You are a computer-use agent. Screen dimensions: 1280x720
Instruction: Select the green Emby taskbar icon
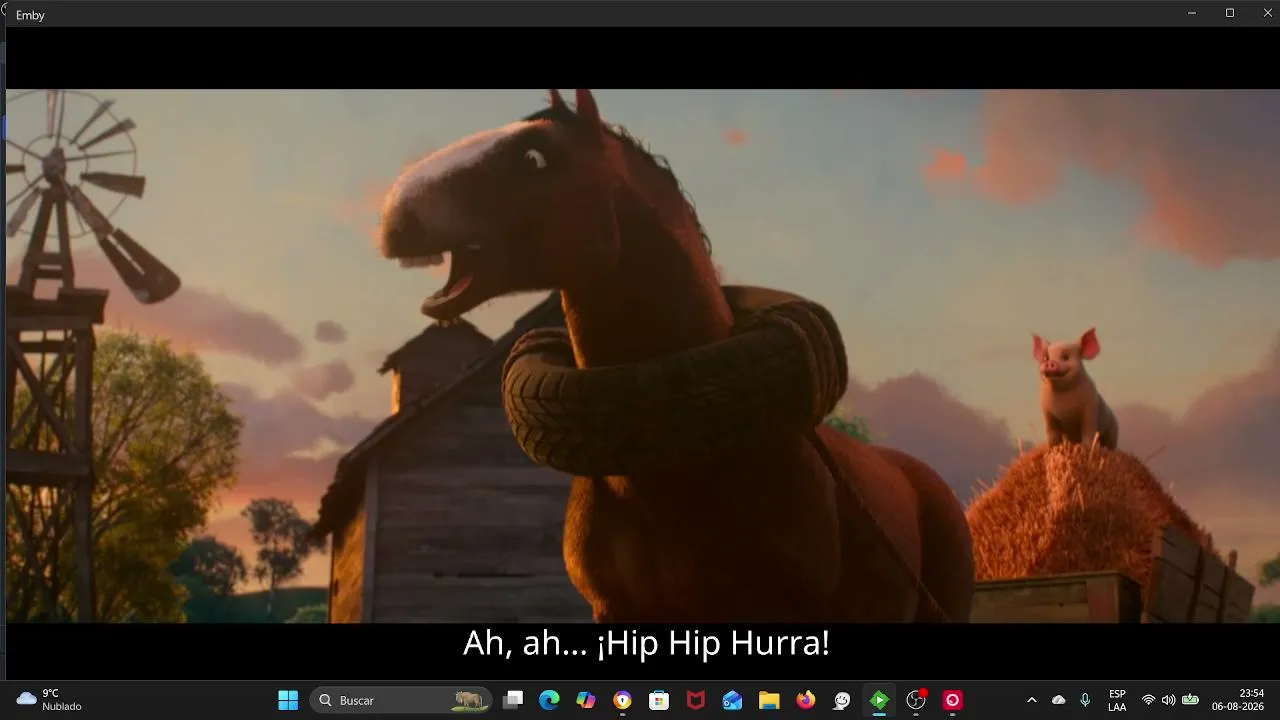pyautogui.click(x=879, y=700)
